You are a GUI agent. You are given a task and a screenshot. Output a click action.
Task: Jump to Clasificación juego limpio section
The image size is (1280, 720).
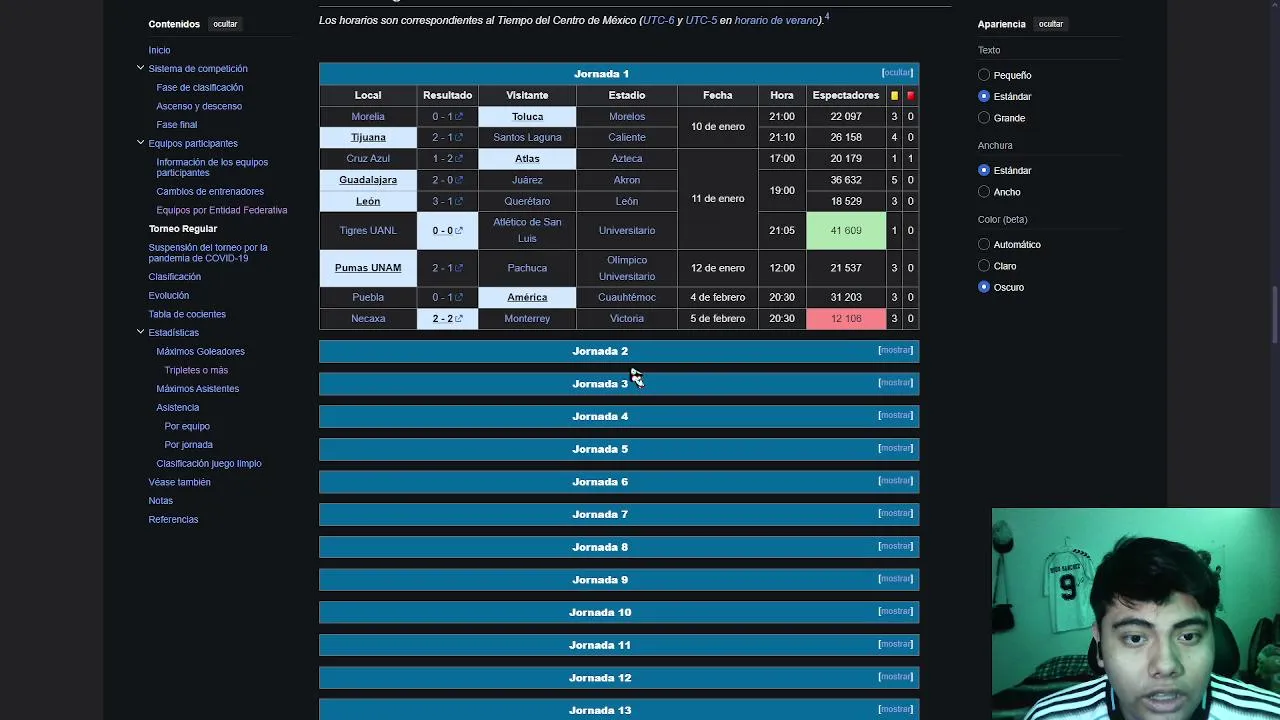[209, 463]
